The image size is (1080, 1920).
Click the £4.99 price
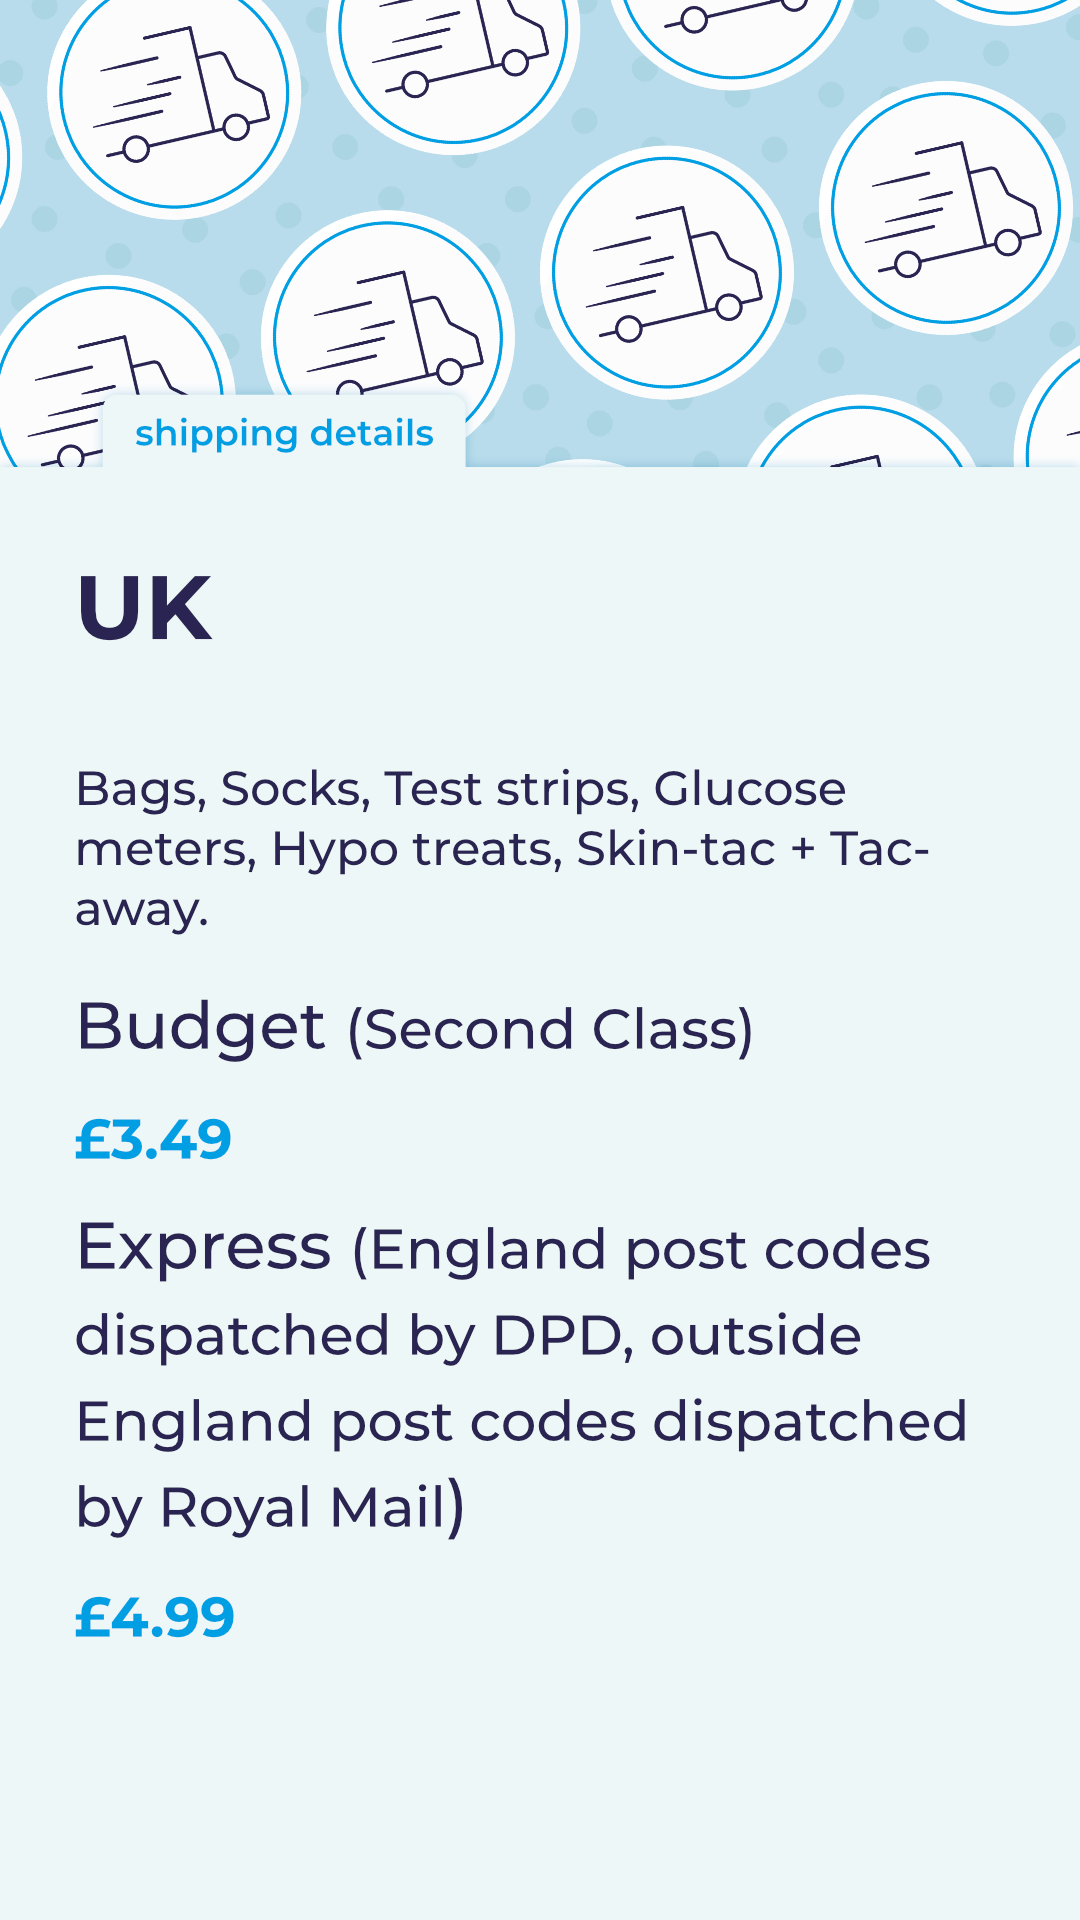[155, 1617]
